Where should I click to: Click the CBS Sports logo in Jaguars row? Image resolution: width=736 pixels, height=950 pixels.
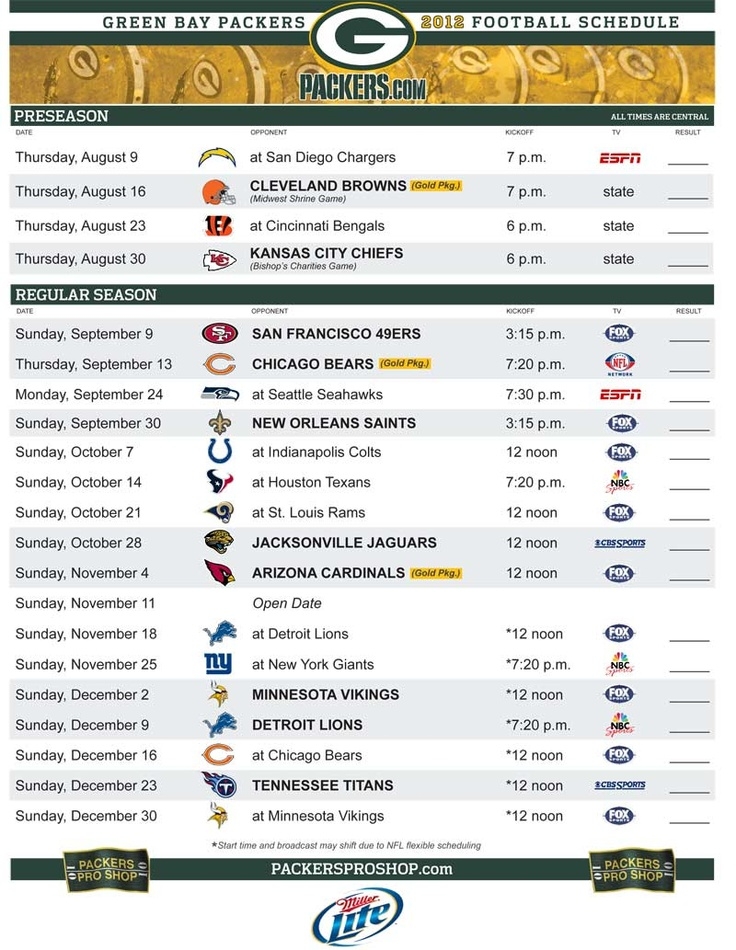pos(620,543)
